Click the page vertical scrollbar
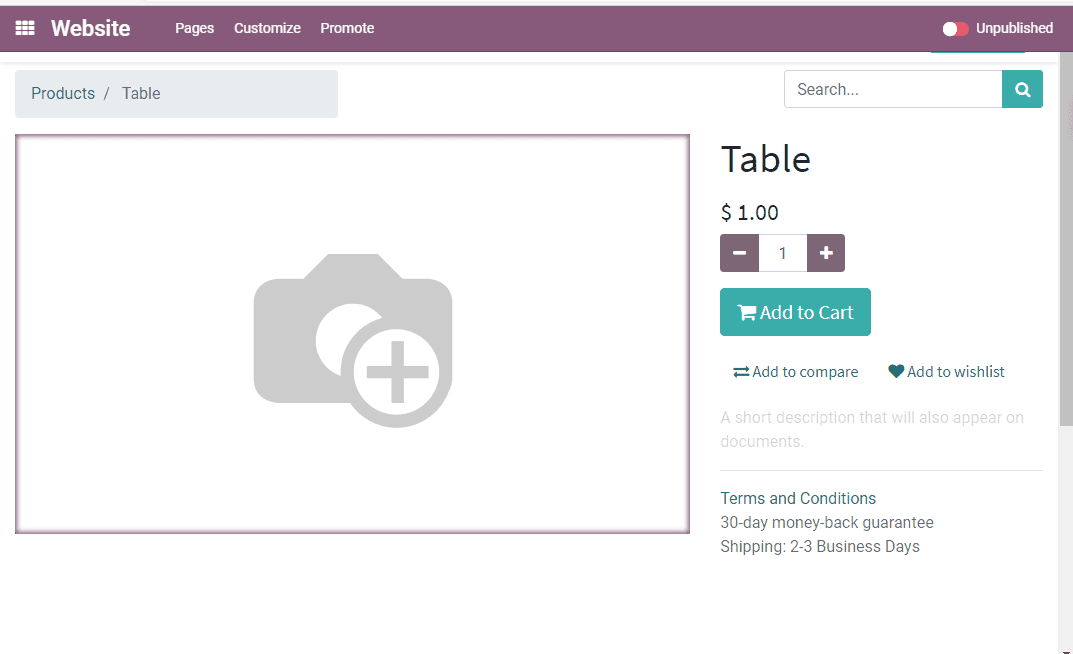 [x=1065, y=239]
